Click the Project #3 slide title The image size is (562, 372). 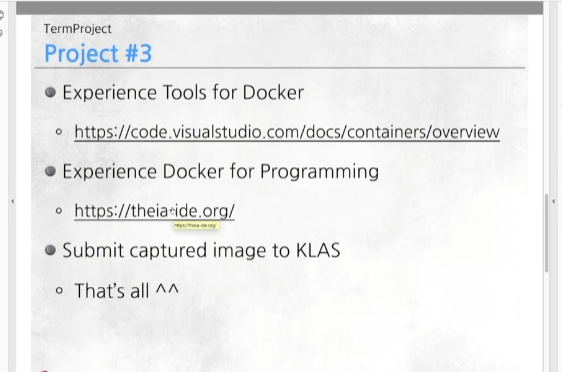(x=98, y=54)
